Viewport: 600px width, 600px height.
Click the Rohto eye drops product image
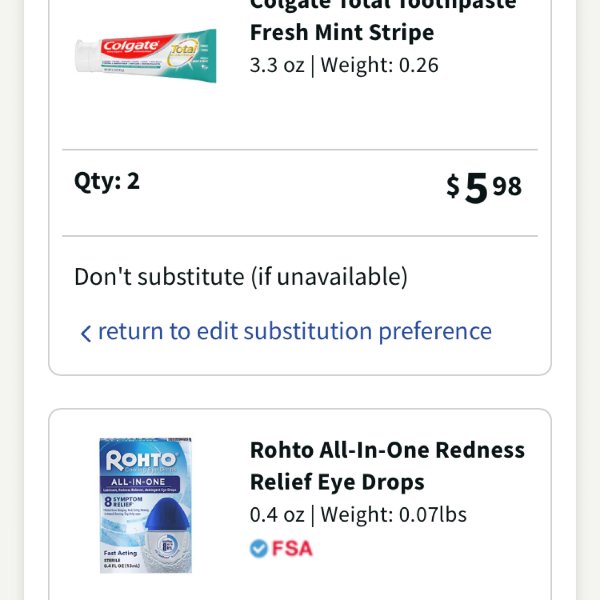(145, 505)
